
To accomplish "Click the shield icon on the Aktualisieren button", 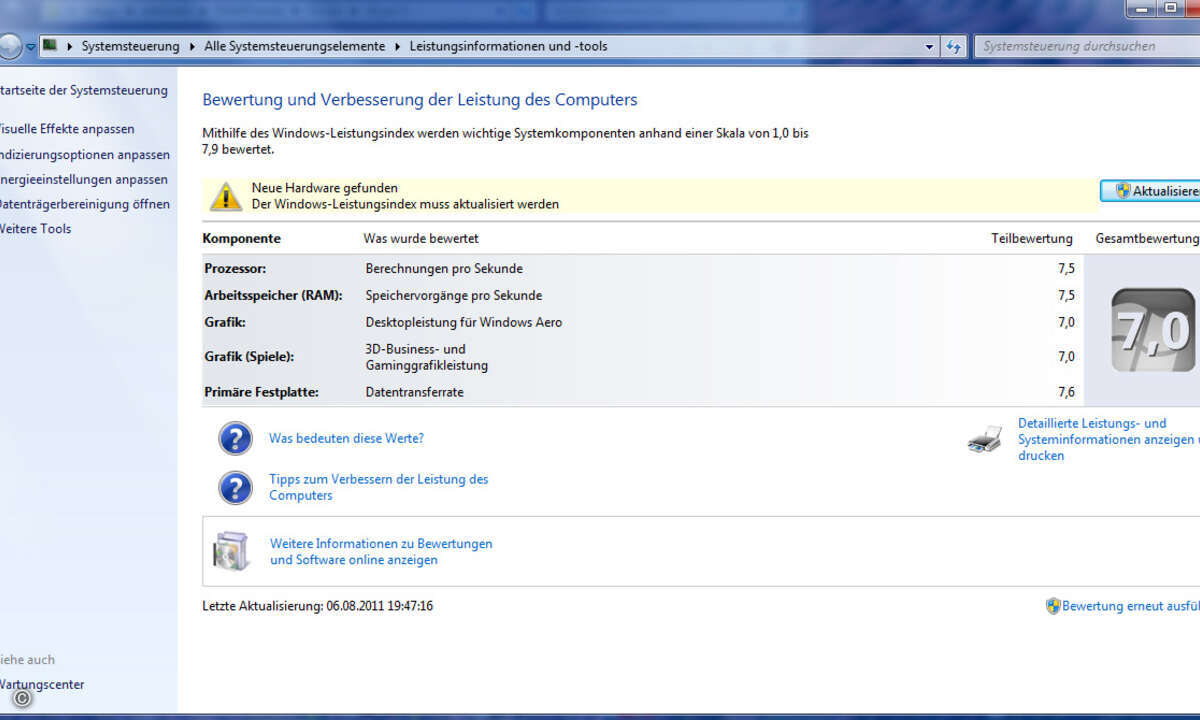I will click(1123, 191).
